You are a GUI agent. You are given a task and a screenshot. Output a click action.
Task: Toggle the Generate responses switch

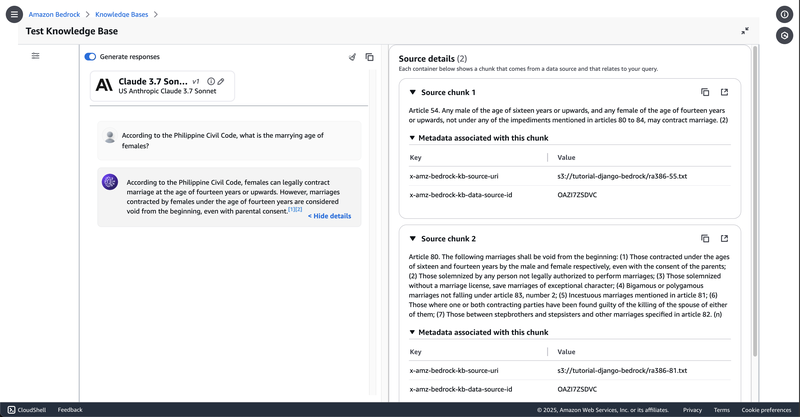[x=90, y=57]
